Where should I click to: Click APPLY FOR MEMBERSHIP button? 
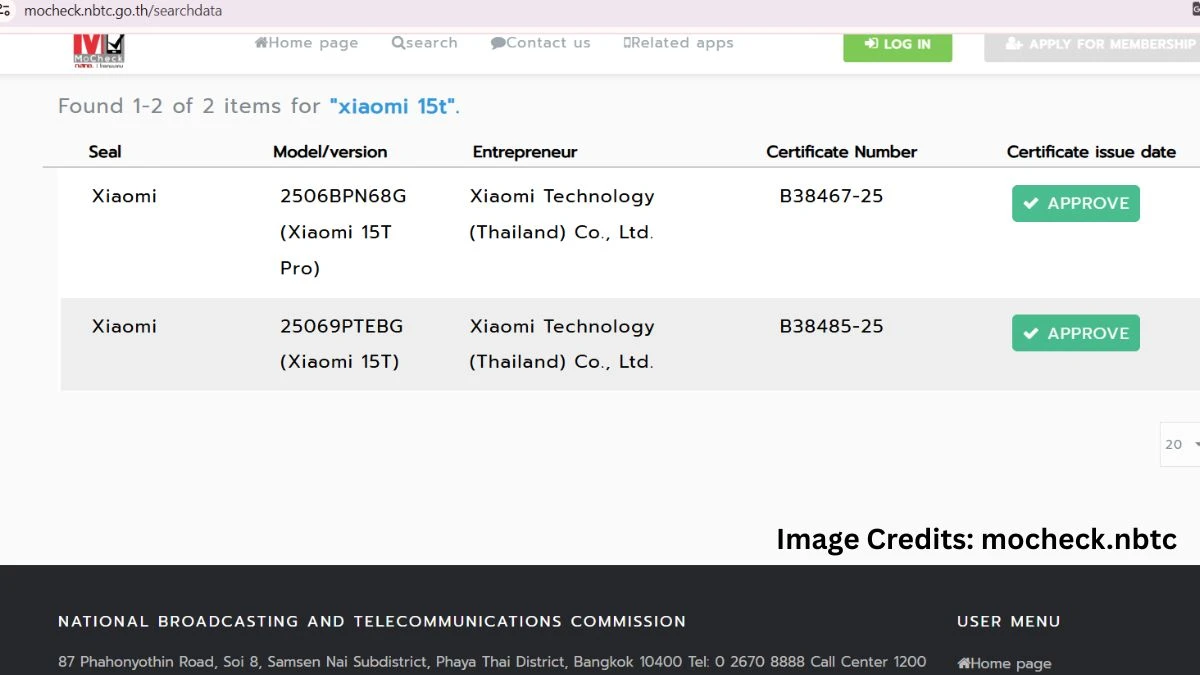(1092, 45)
